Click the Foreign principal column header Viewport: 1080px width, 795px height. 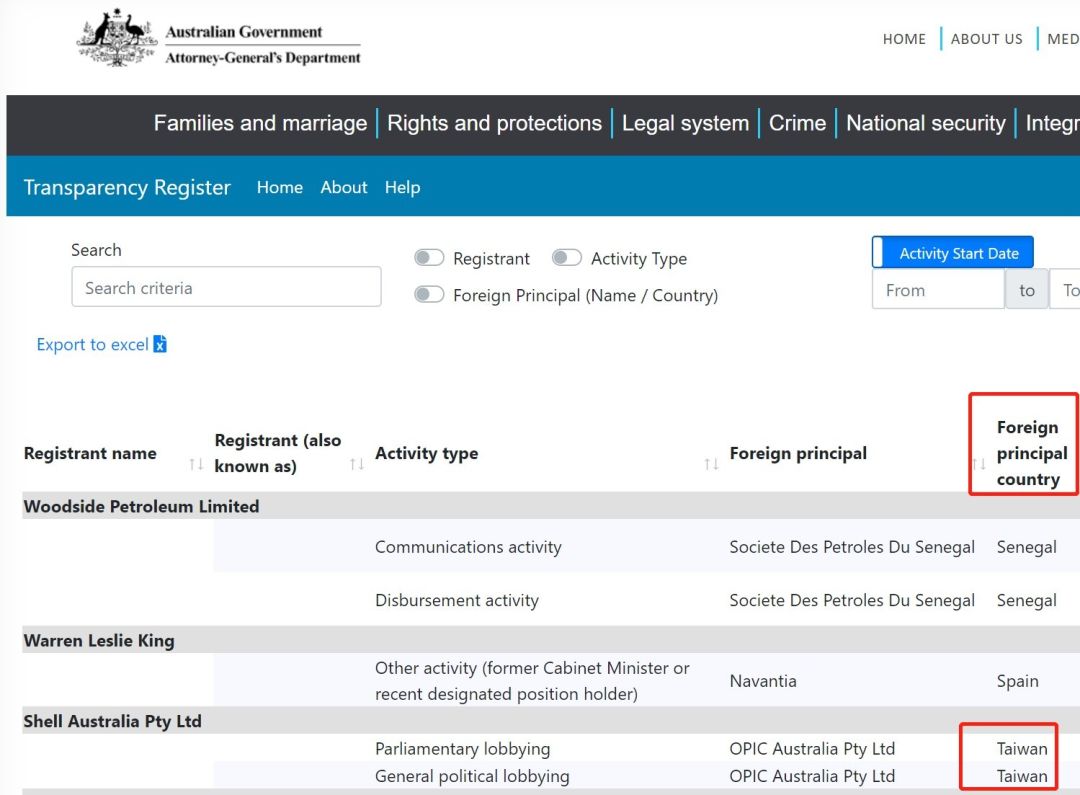(x=798, y=453)
